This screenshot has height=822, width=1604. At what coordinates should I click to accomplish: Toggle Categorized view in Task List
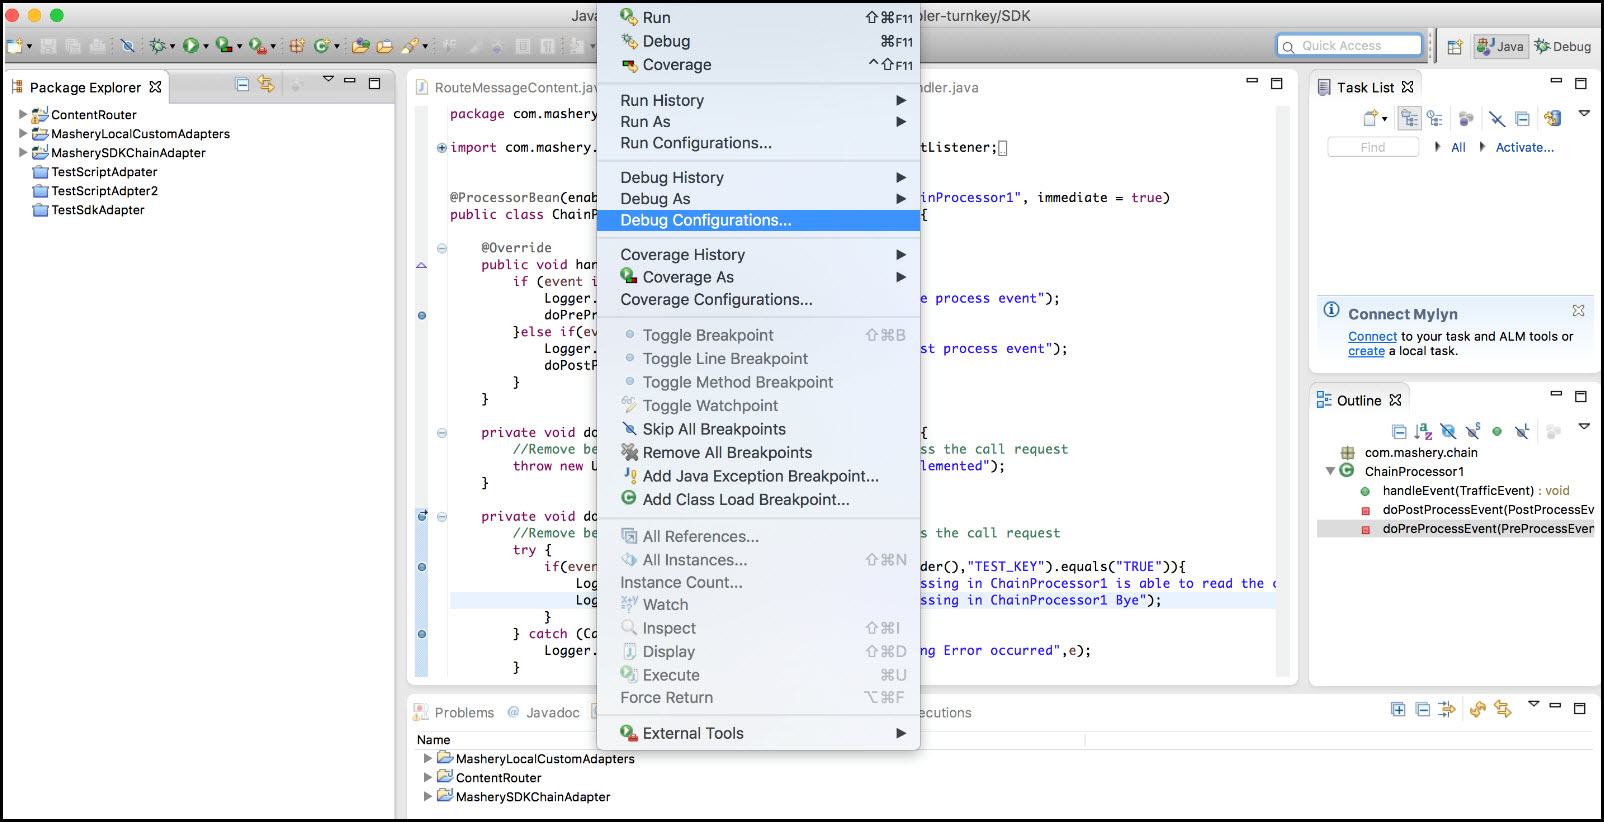pyautogui.click(x=1409, y=119)
